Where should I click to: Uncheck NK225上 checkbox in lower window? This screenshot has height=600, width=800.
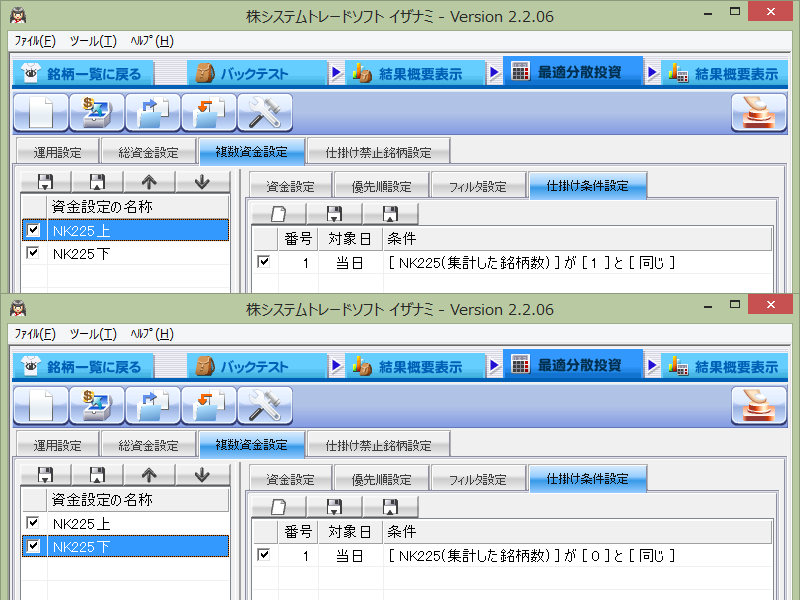pos(33,522)
